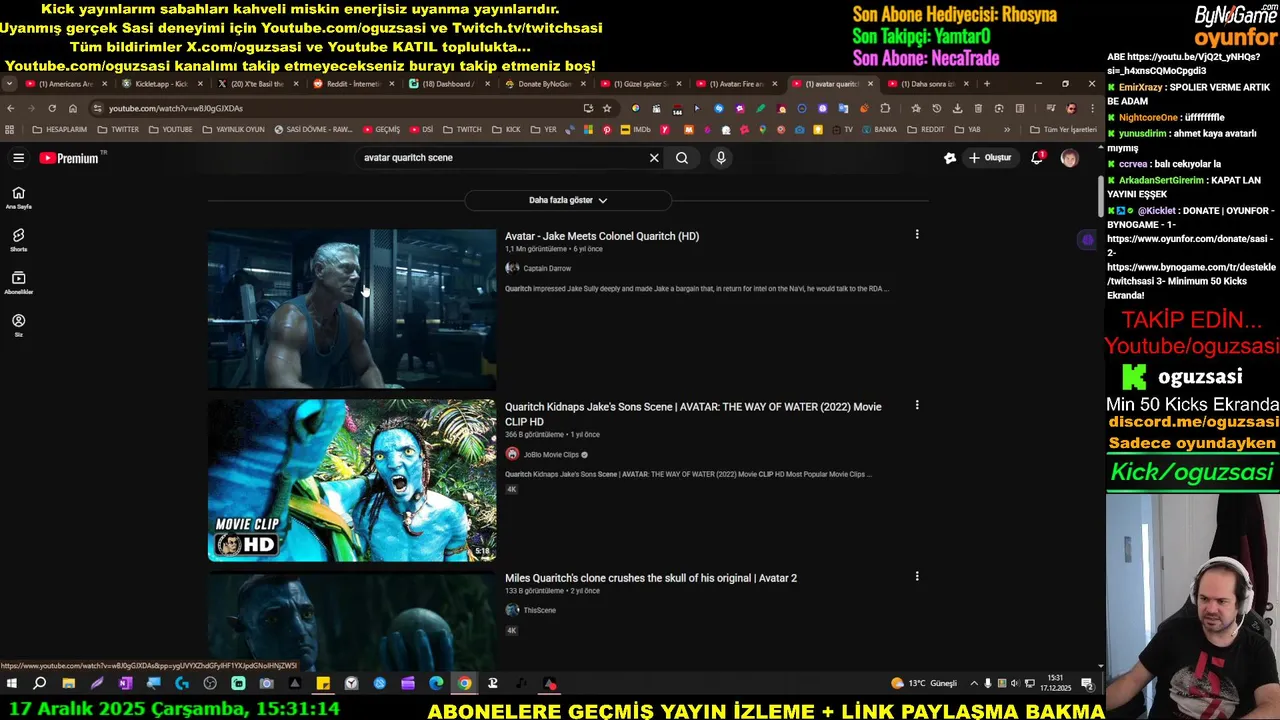Open the HESAPLARIM bookmarks folder
This screenshot has width=1280, height=720.
60,129
